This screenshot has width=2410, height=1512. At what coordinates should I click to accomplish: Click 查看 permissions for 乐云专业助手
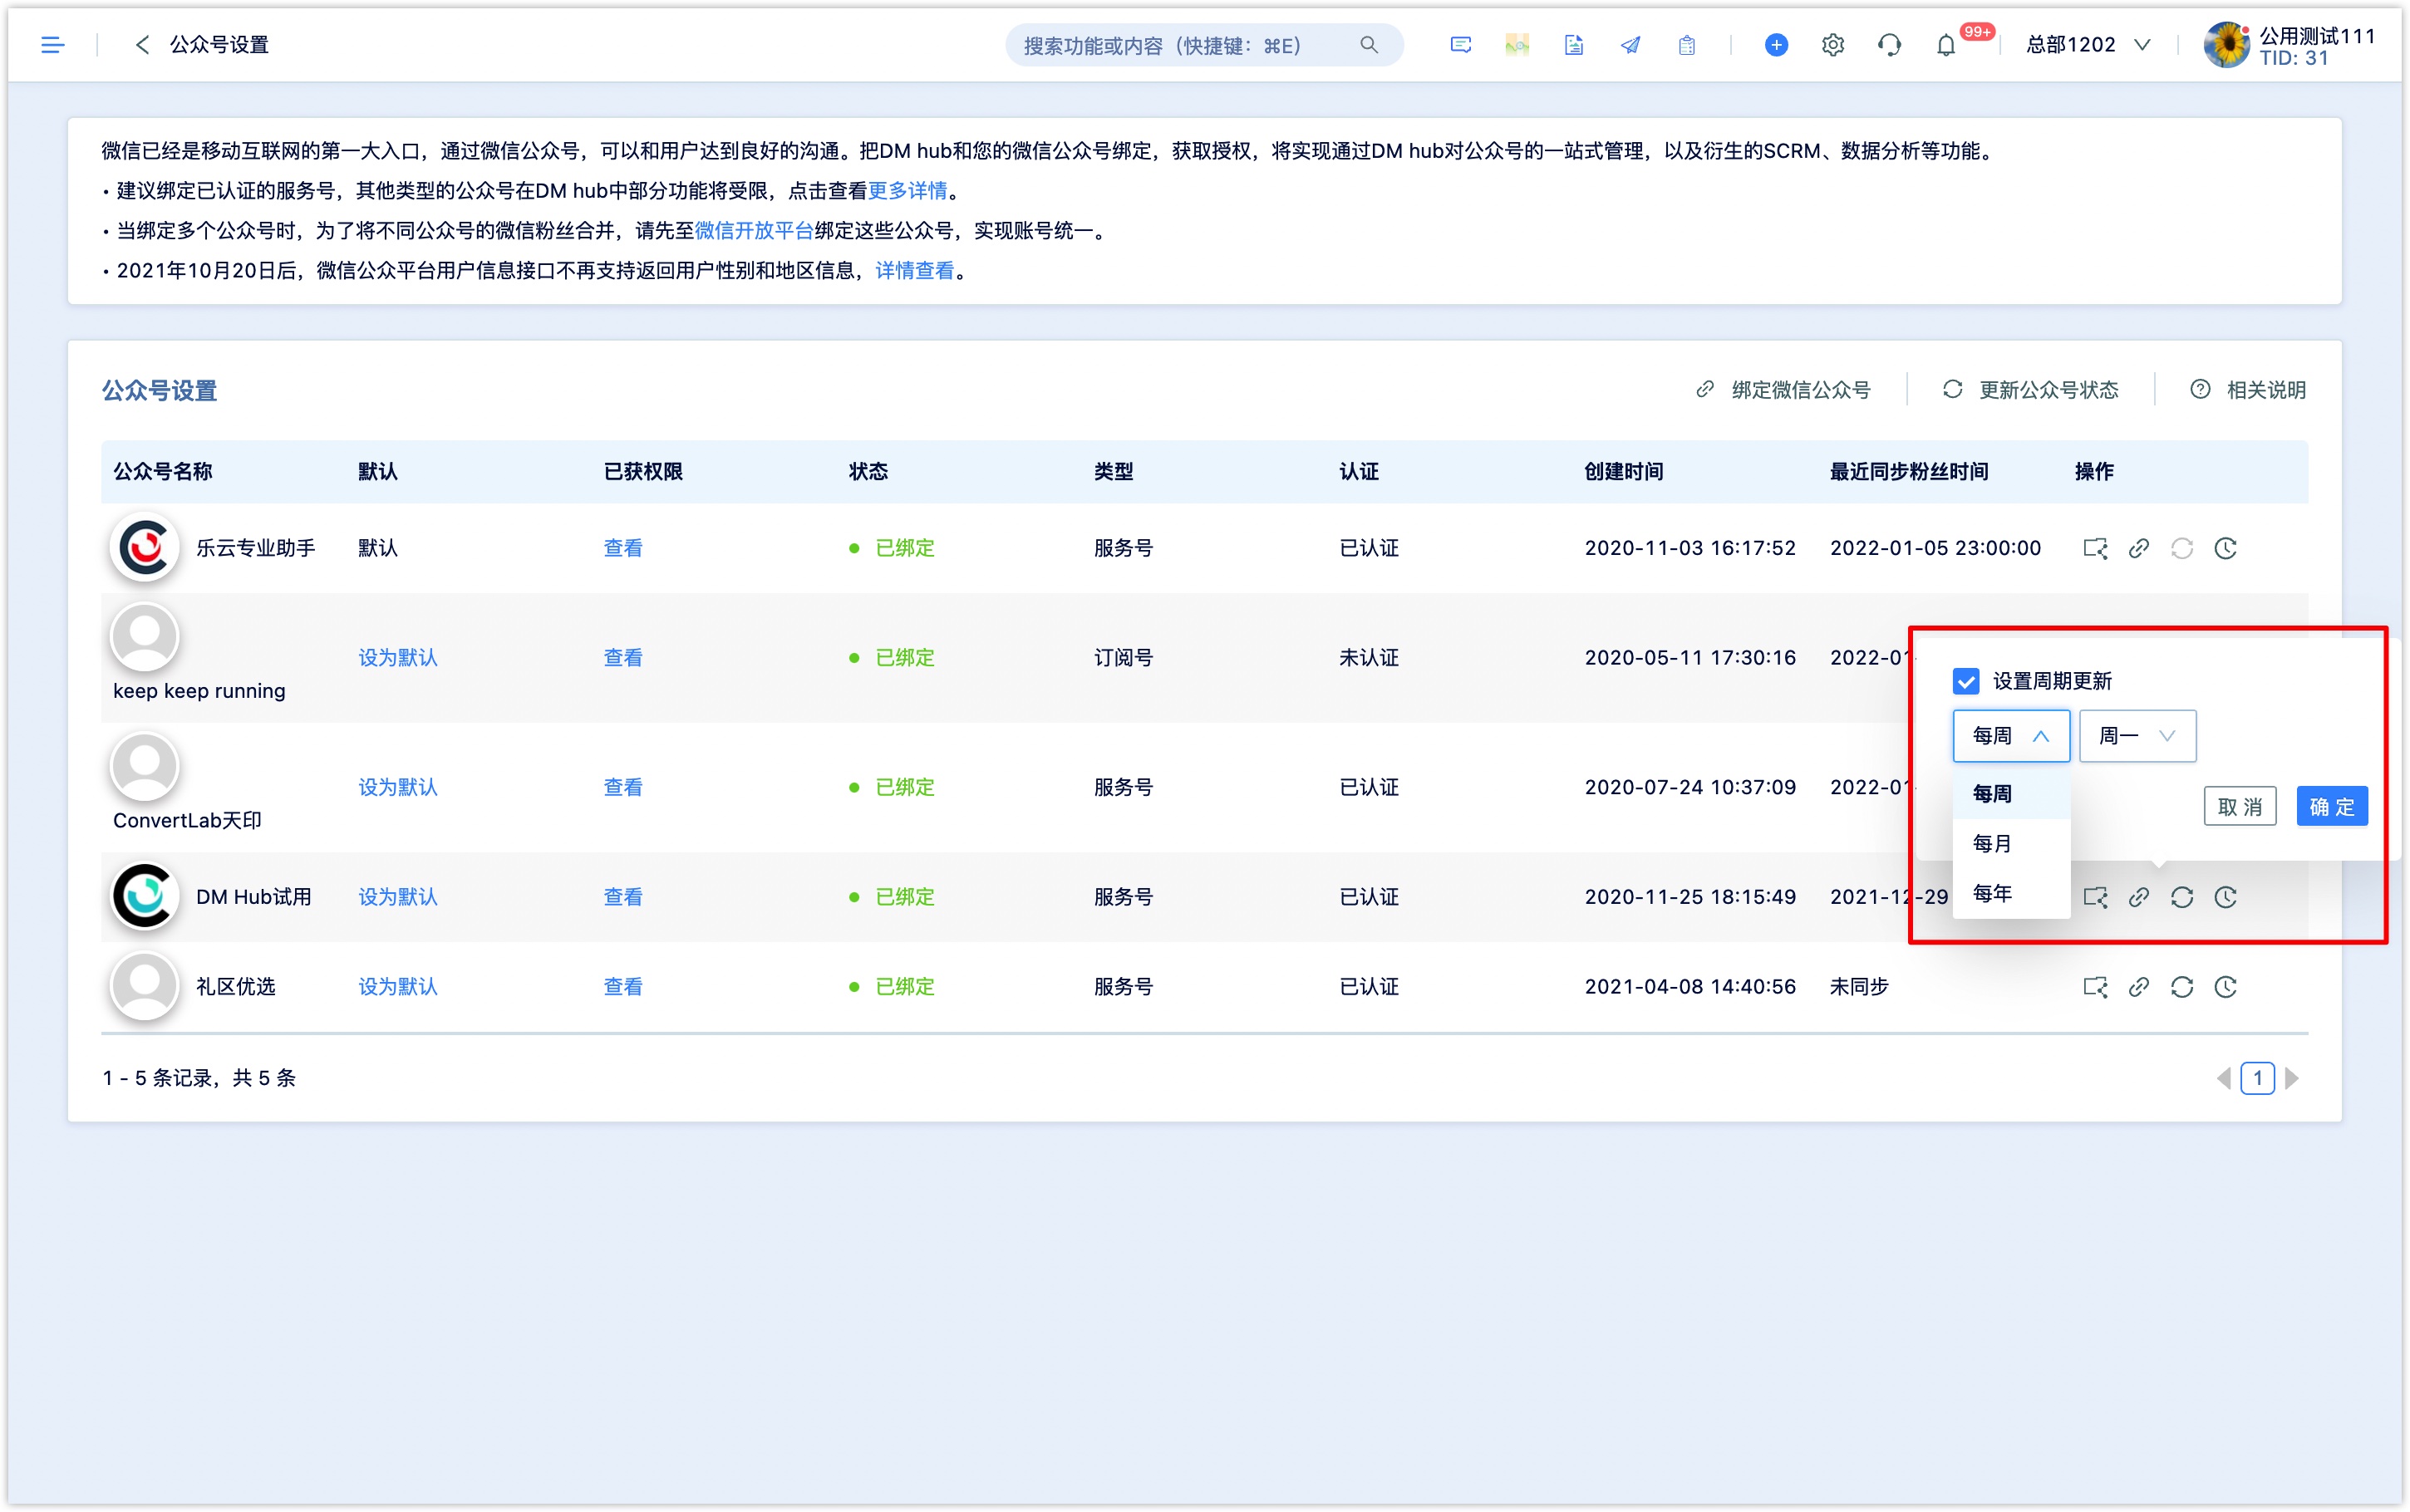623,548
